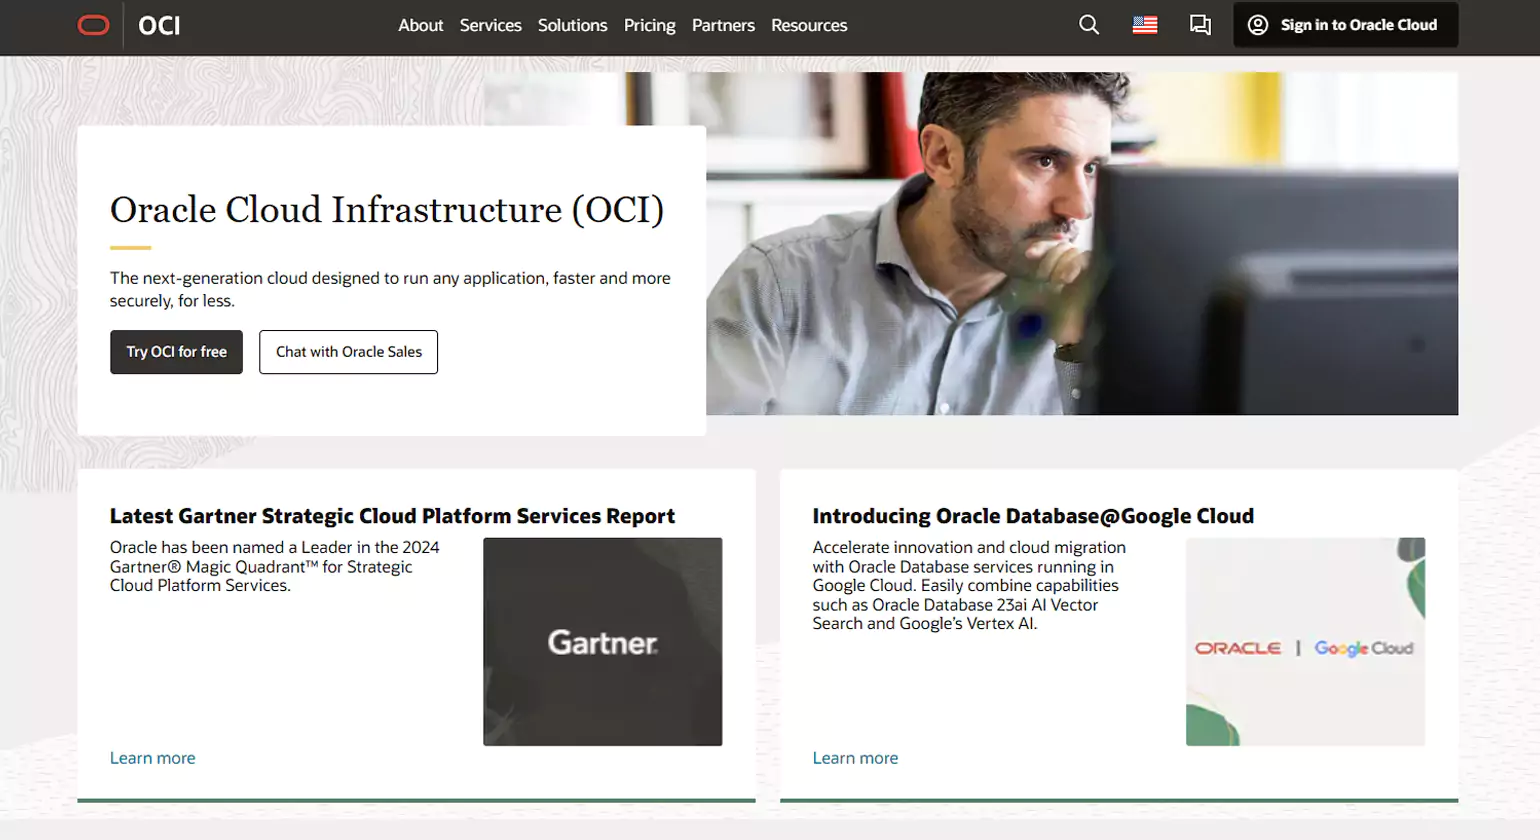Viewport: 1540px width, 840px height.
Task: Open the Solutions menu
Action: (x=572, y=25)
